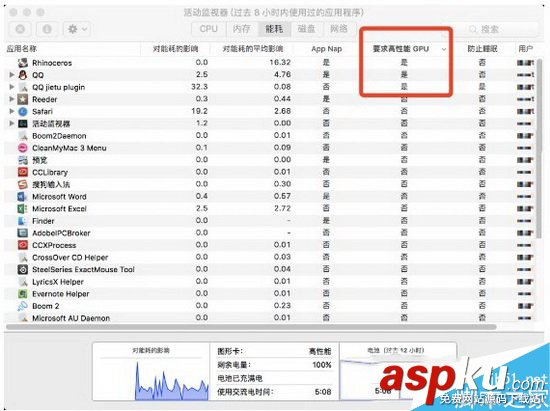This screenshot has width=550, height=411.
Task: Click the 剩余电量 100% line
Action: [x=274, y=365]
